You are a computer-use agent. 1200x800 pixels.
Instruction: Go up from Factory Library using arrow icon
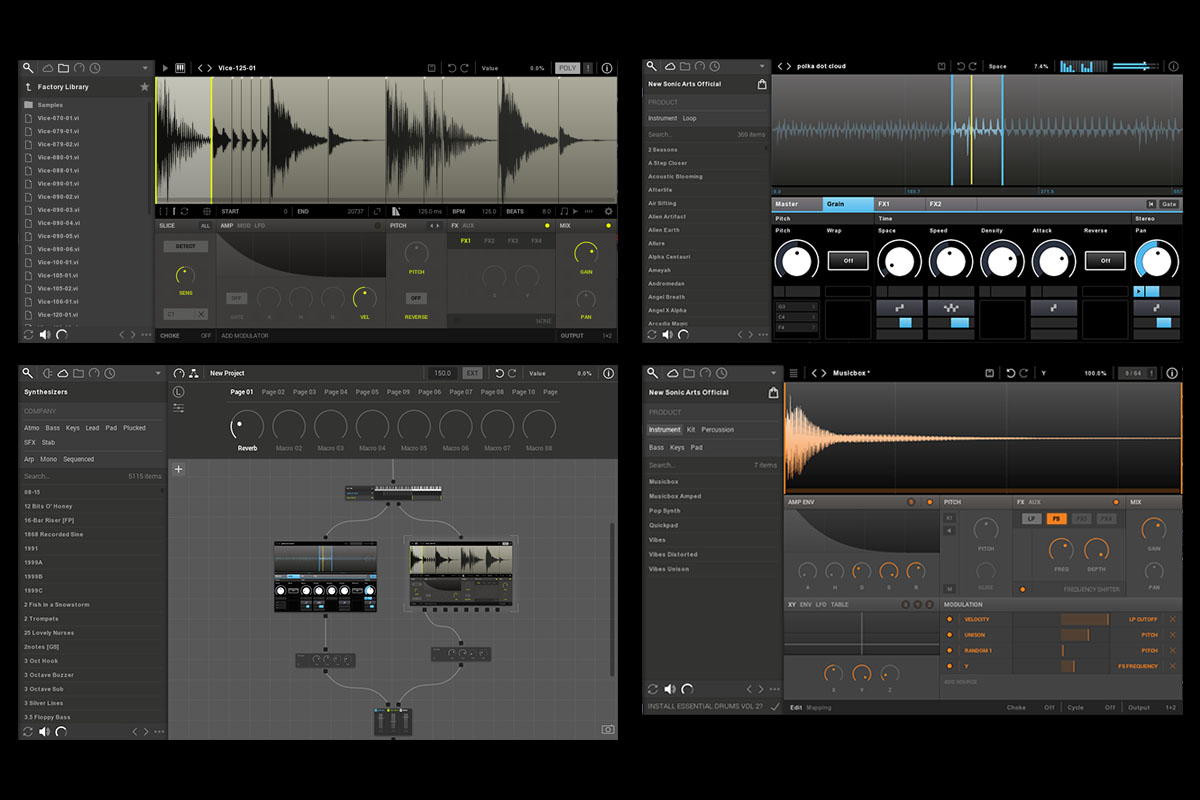click(x=29, y=87)
